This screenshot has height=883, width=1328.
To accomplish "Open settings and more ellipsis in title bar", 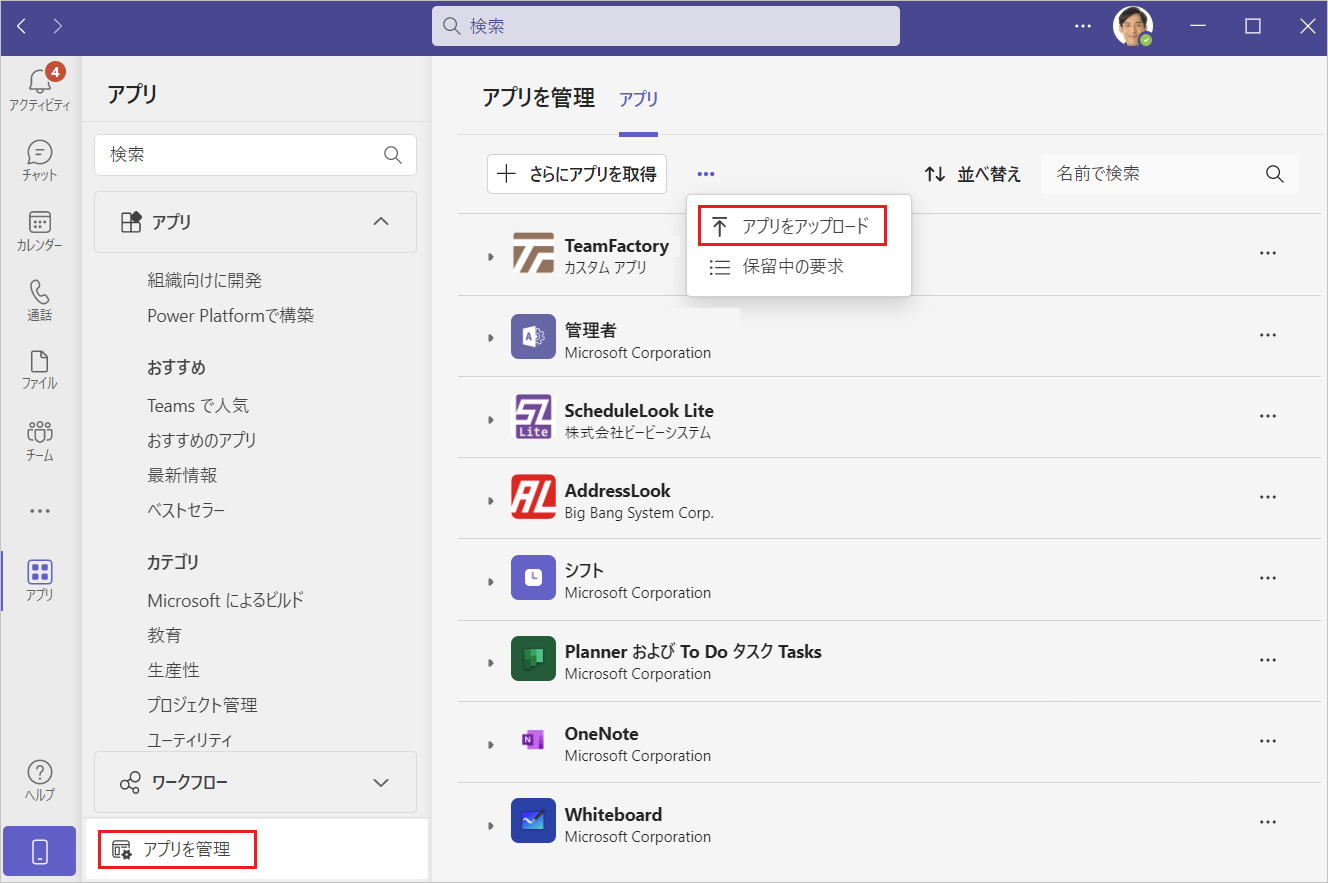I will coord(1083,26).
